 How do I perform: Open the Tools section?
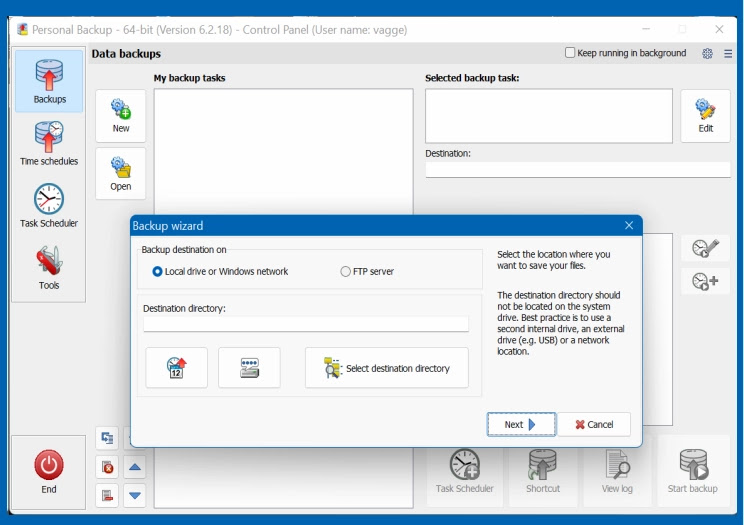pyautogui.click(x=49, y=267)
